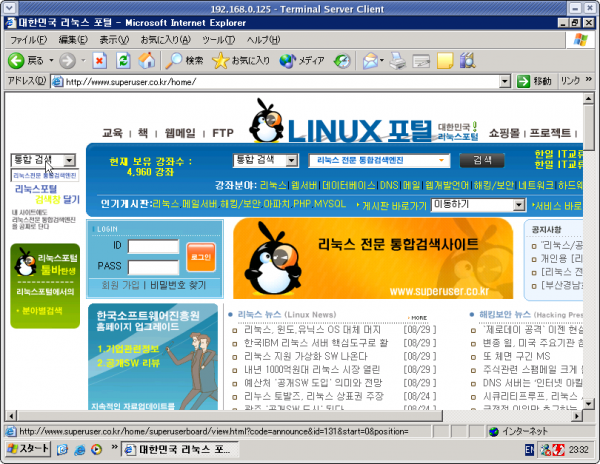Open Media globe icon

[287, 61]
